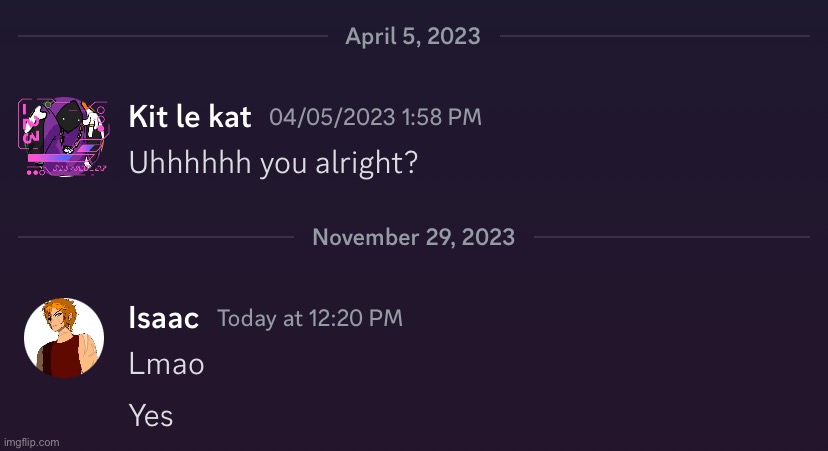Viewport: 828px width, 451px height.
Task: Click divider line right of November 29, 2023
Action: [x=671, y=237]
